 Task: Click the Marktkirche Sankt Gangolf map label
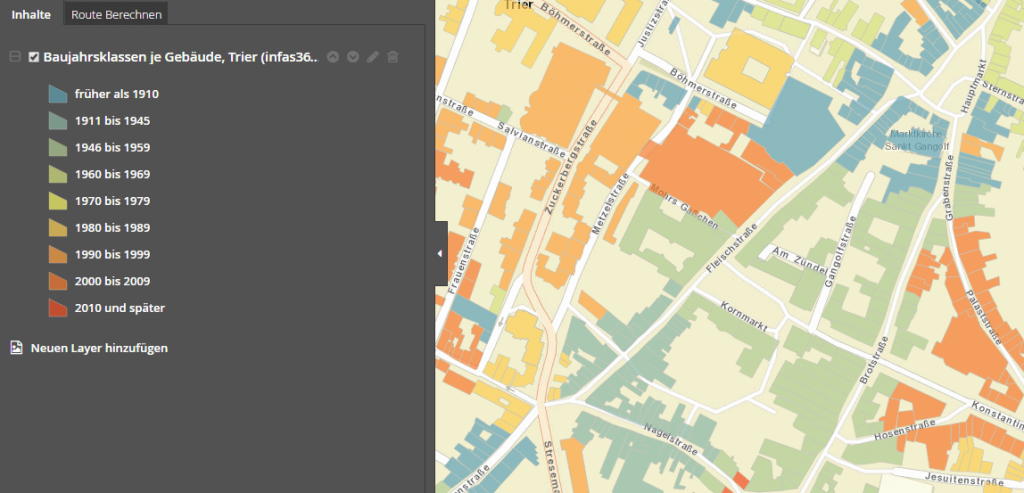(x=917, y=139)
